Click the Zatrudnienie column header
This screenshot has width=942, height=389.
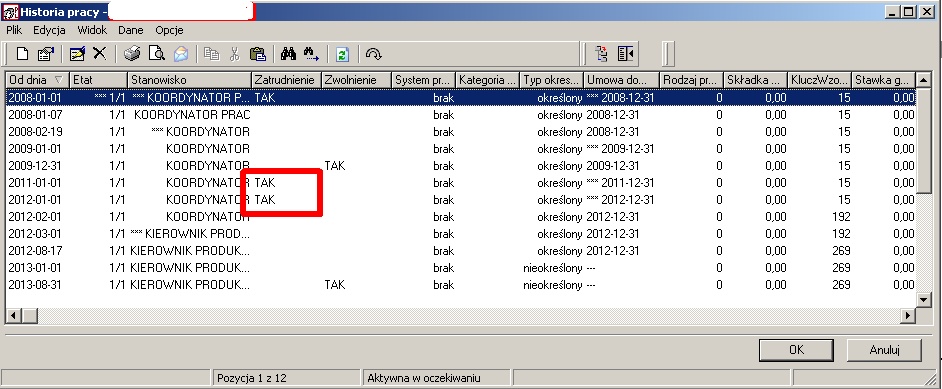[x=286, y=80]
